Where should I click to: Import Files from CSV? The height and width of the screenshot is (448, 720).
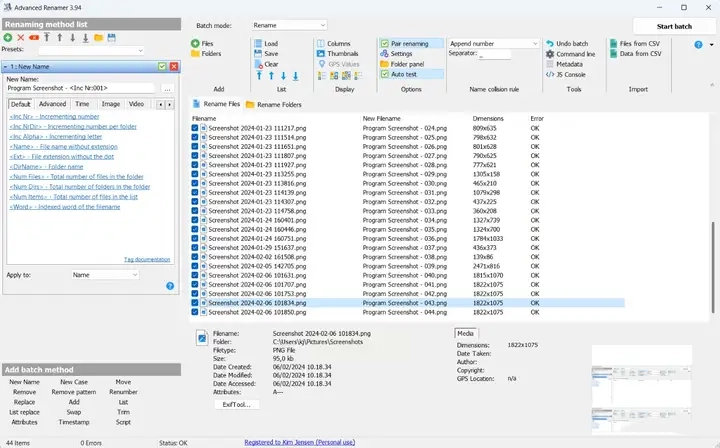pos(635,43)
